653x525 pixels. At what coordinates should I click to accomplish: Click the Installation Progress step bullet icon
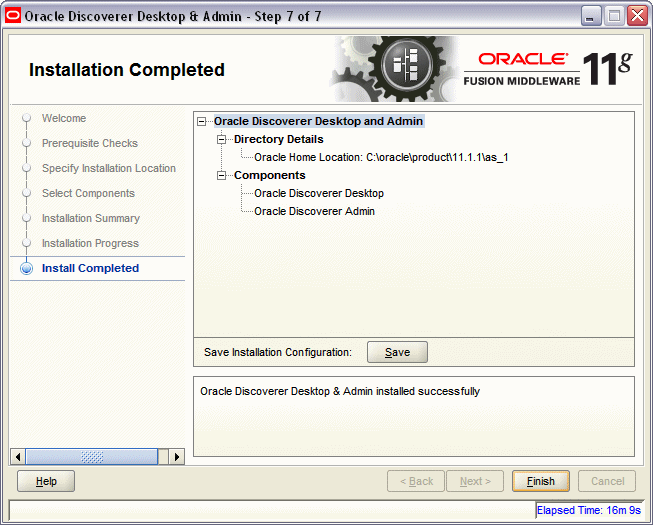point(27,243)
